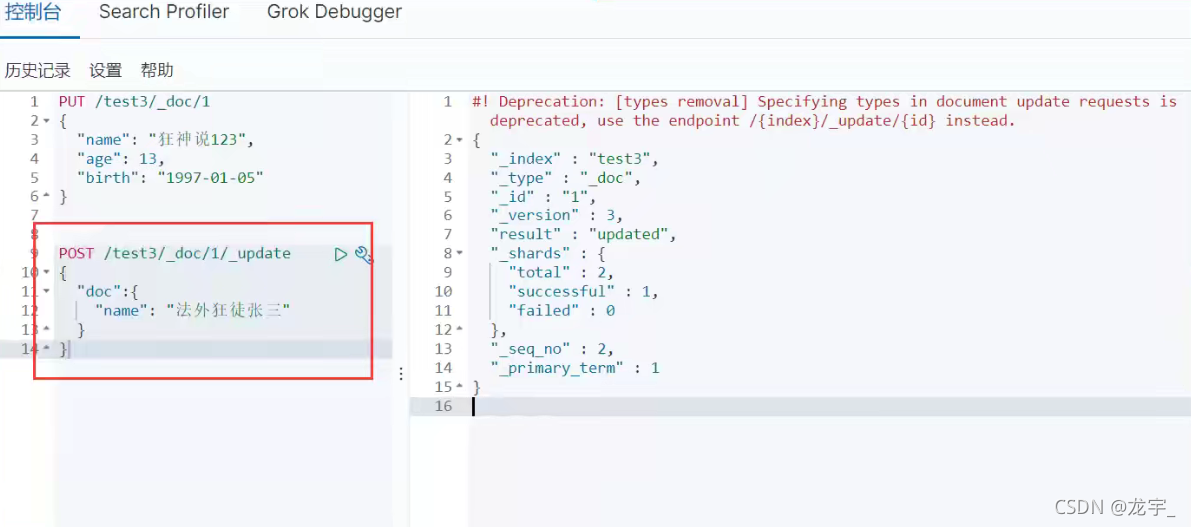This screenshot has height=527, width=1191.
Task: Switch to the Grok Debugger tab
Action: pos(334,12)
